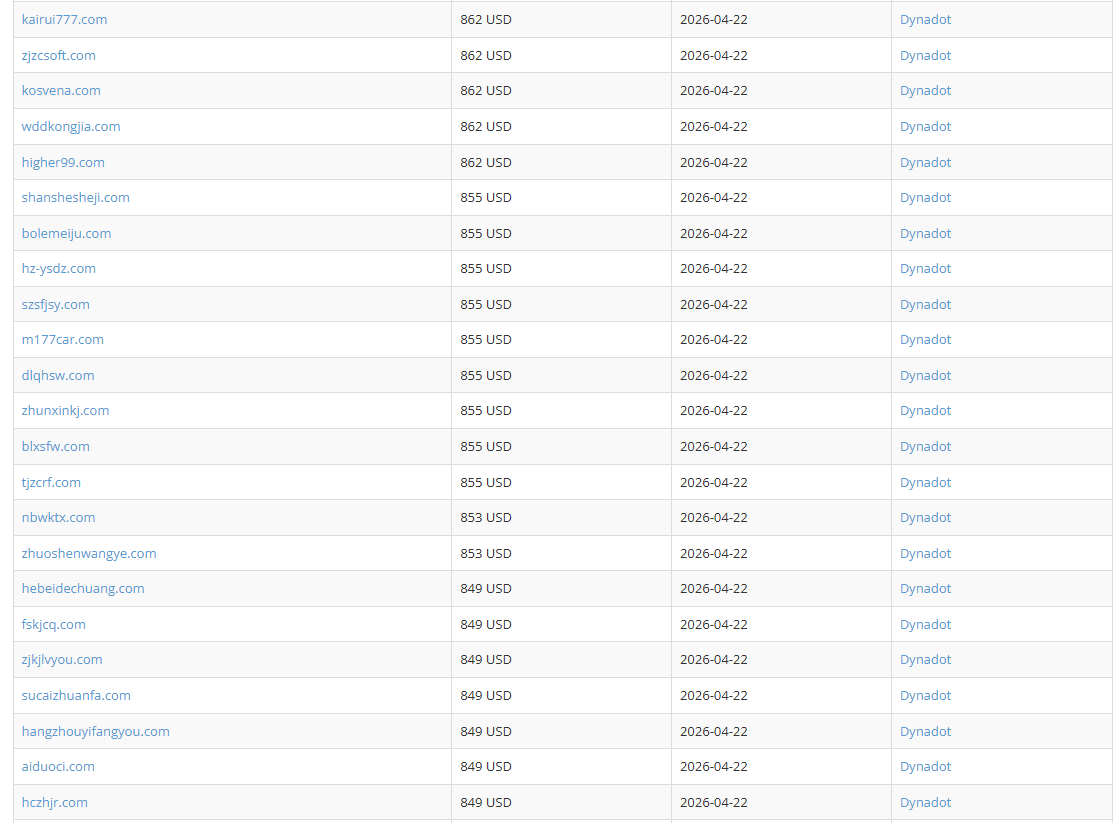Open the tjzcrf.com domain link

tap(51, 483)
